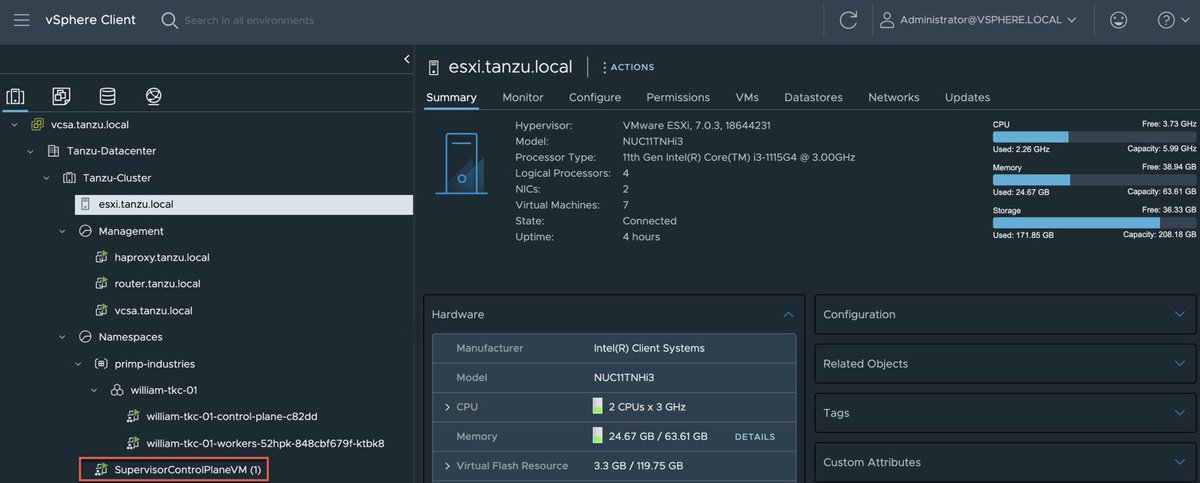
Task: Collapse the vcsa.tanzu.local root node
Action: (x=14, y=125)
